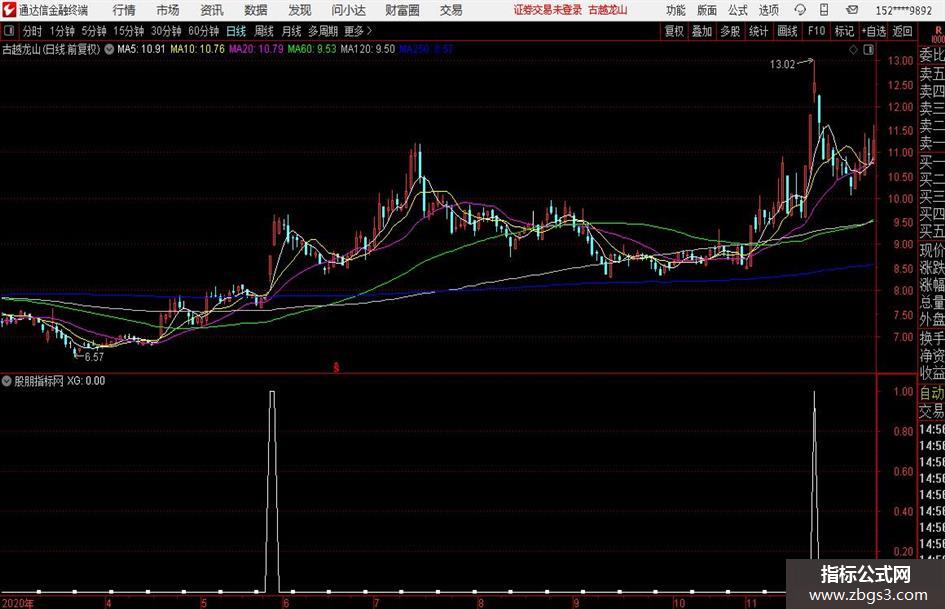Click the 6.57 low price label
This screenshot has height=609, width=945.
click(x=94, y=356)
